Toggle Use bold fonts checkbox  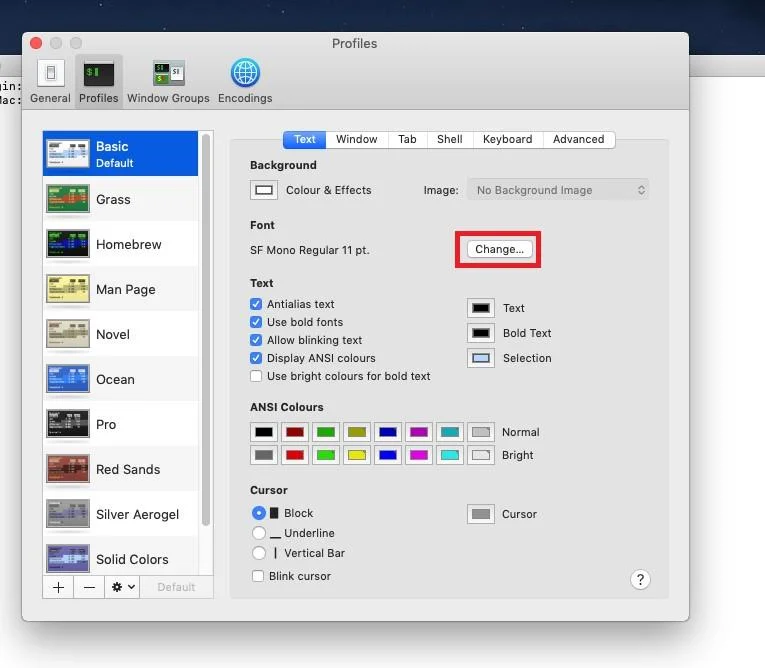[256, 322]
